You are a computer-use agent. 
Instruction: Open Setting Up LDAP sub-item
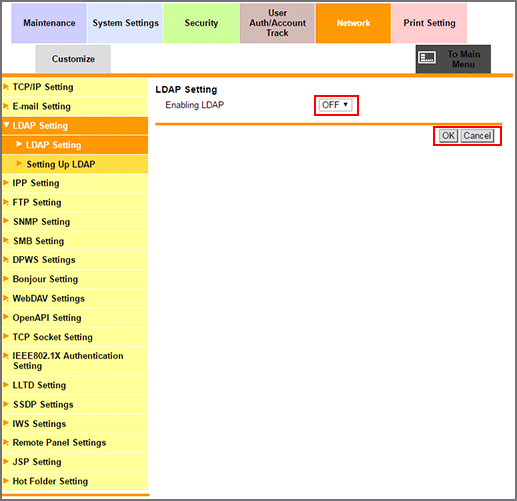(x=75, y=164)
